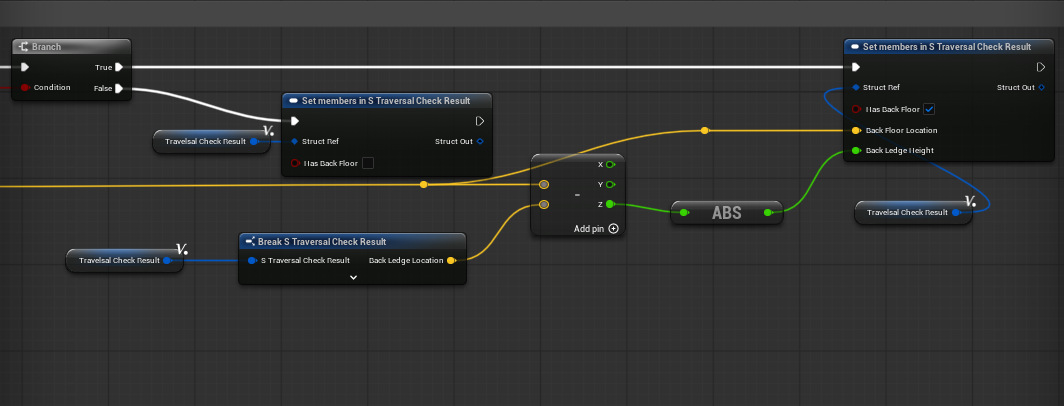Click output exec pin of right Set members node
This screenshot has width=1064, height=406.
tap(1041, 67)
